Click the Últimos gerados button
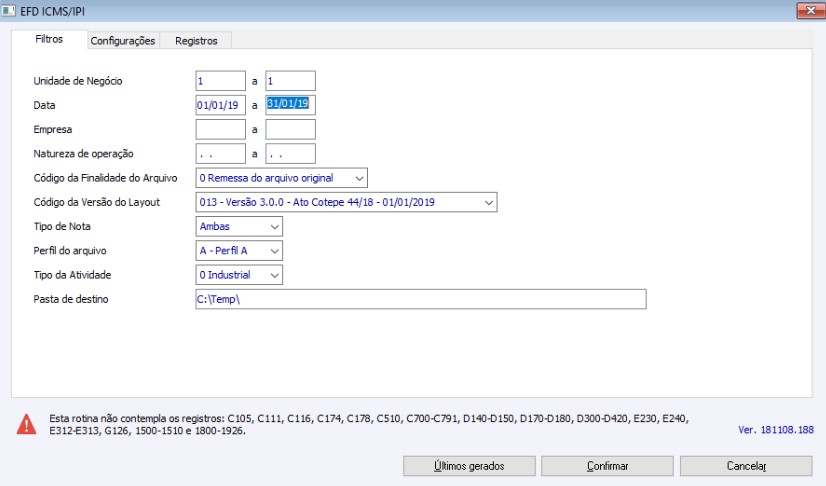Screen dimensions: 826x486 click(x=469, y=466)
